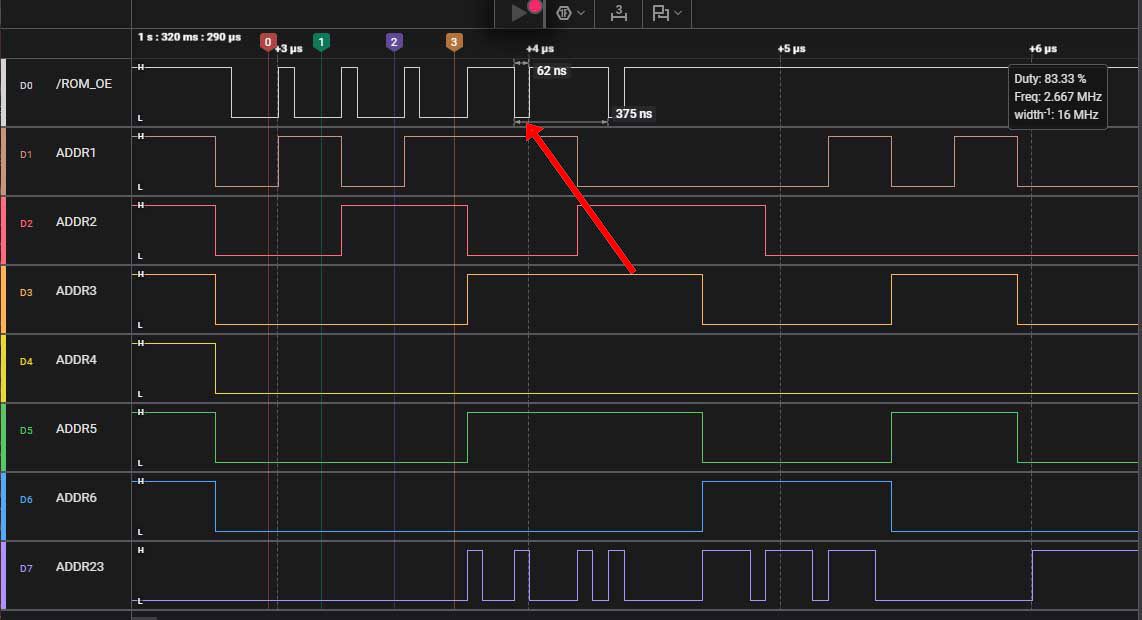Select purple timing marker 2
The image size is (1142, 620).
[394, 42]
